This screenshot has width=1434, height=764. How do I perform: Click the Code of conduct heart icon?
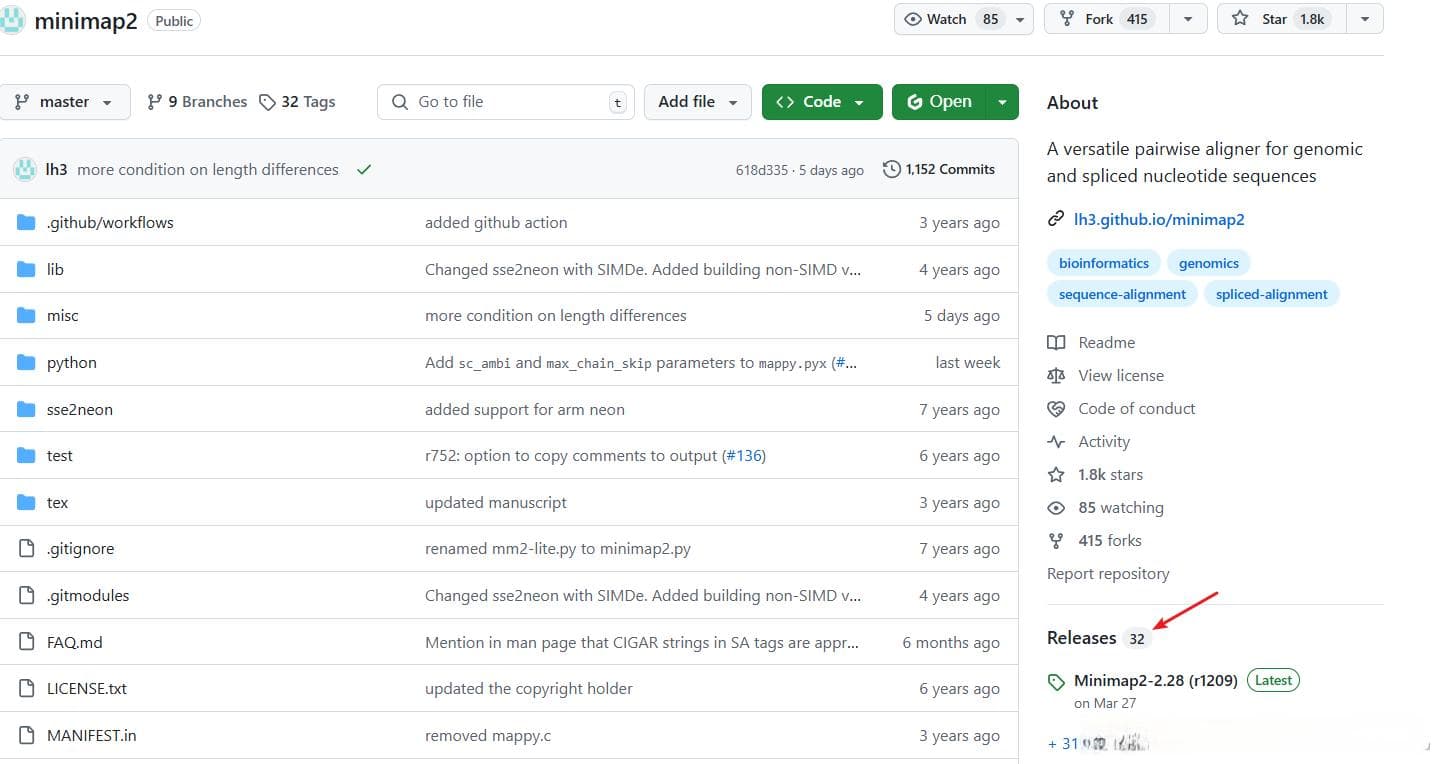[1056, 408]
